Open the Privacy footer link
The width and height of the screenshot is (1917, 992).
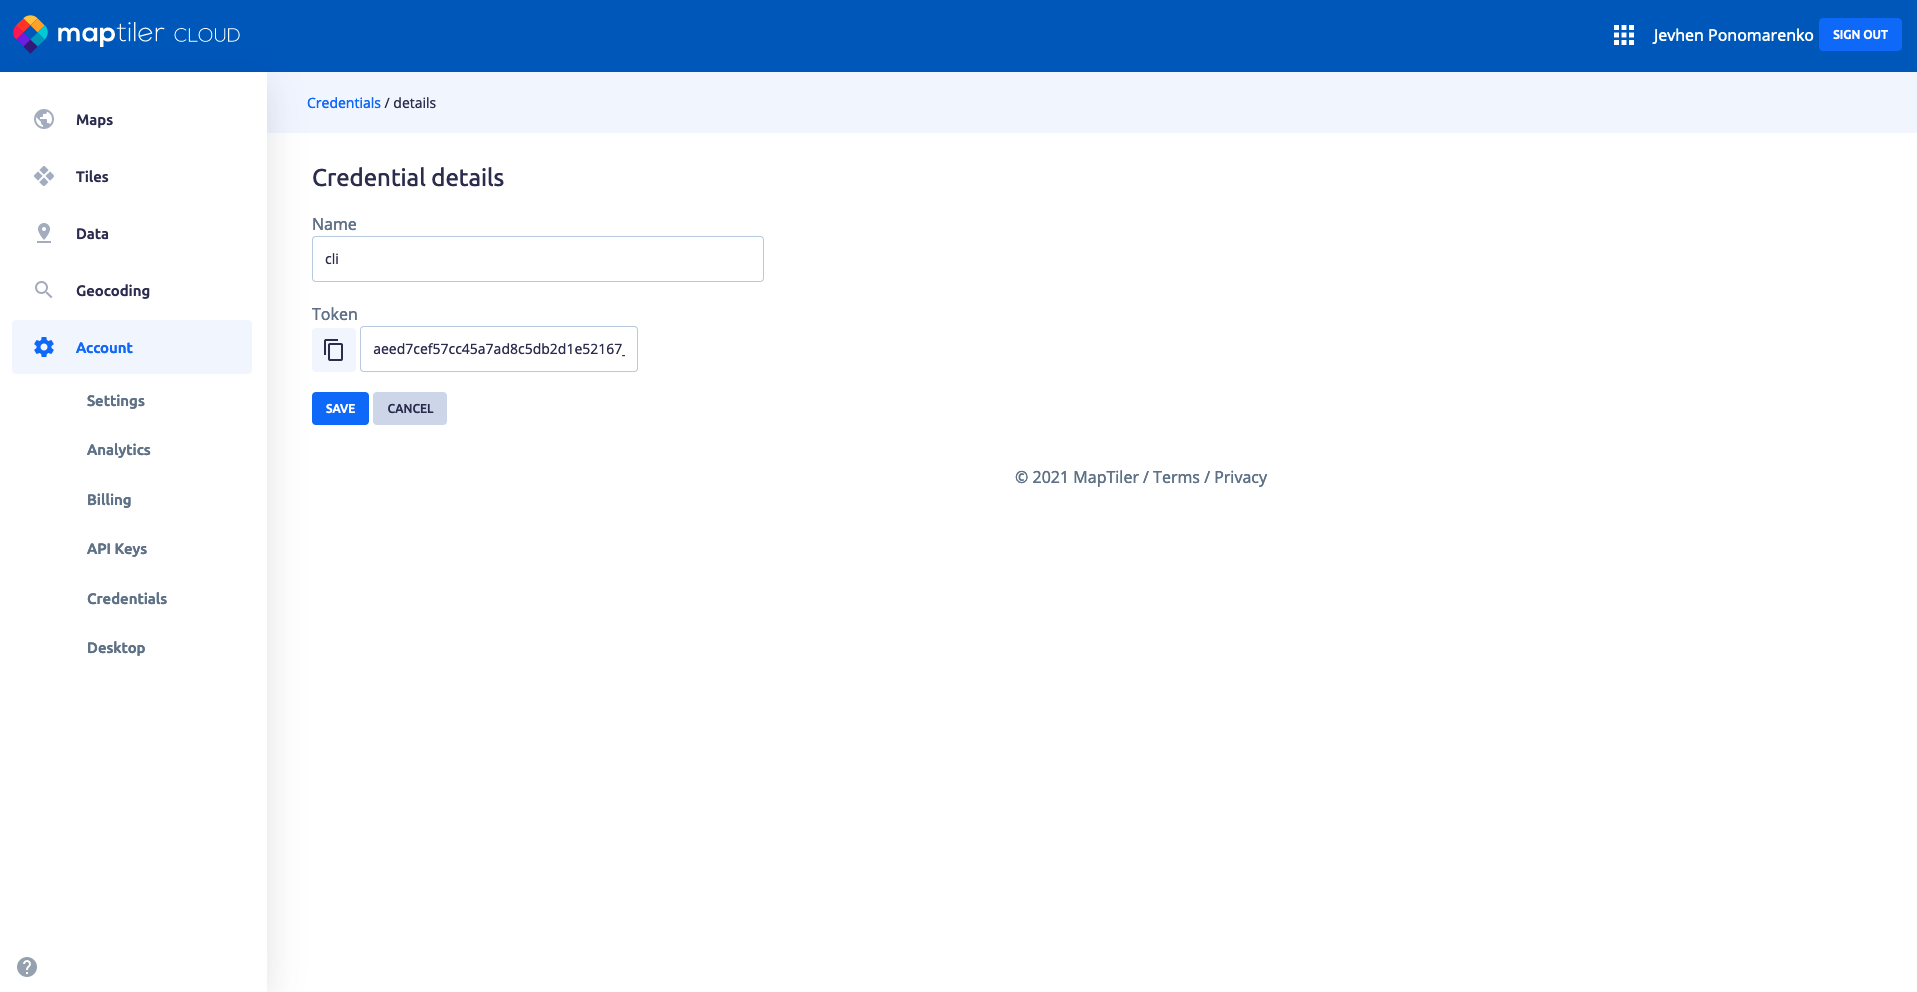coord(1240,478)
